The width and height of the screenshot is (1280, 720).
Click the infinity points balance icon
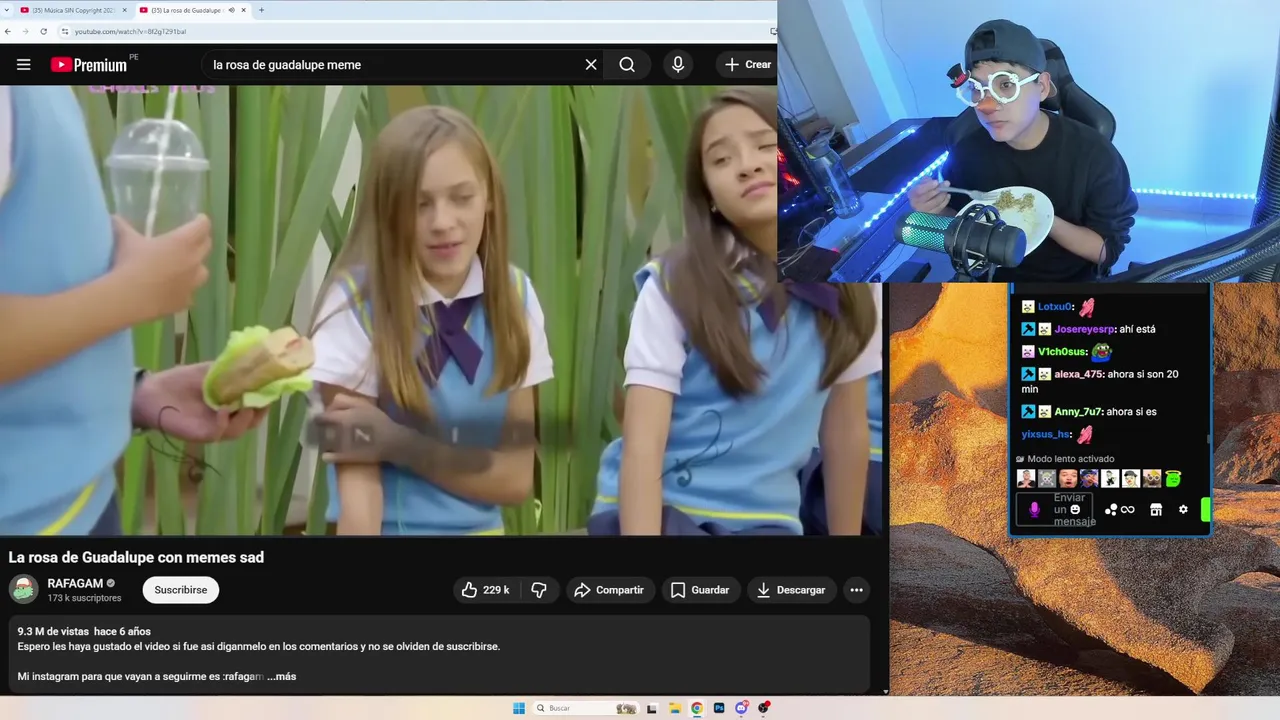tap(1128, 510)
